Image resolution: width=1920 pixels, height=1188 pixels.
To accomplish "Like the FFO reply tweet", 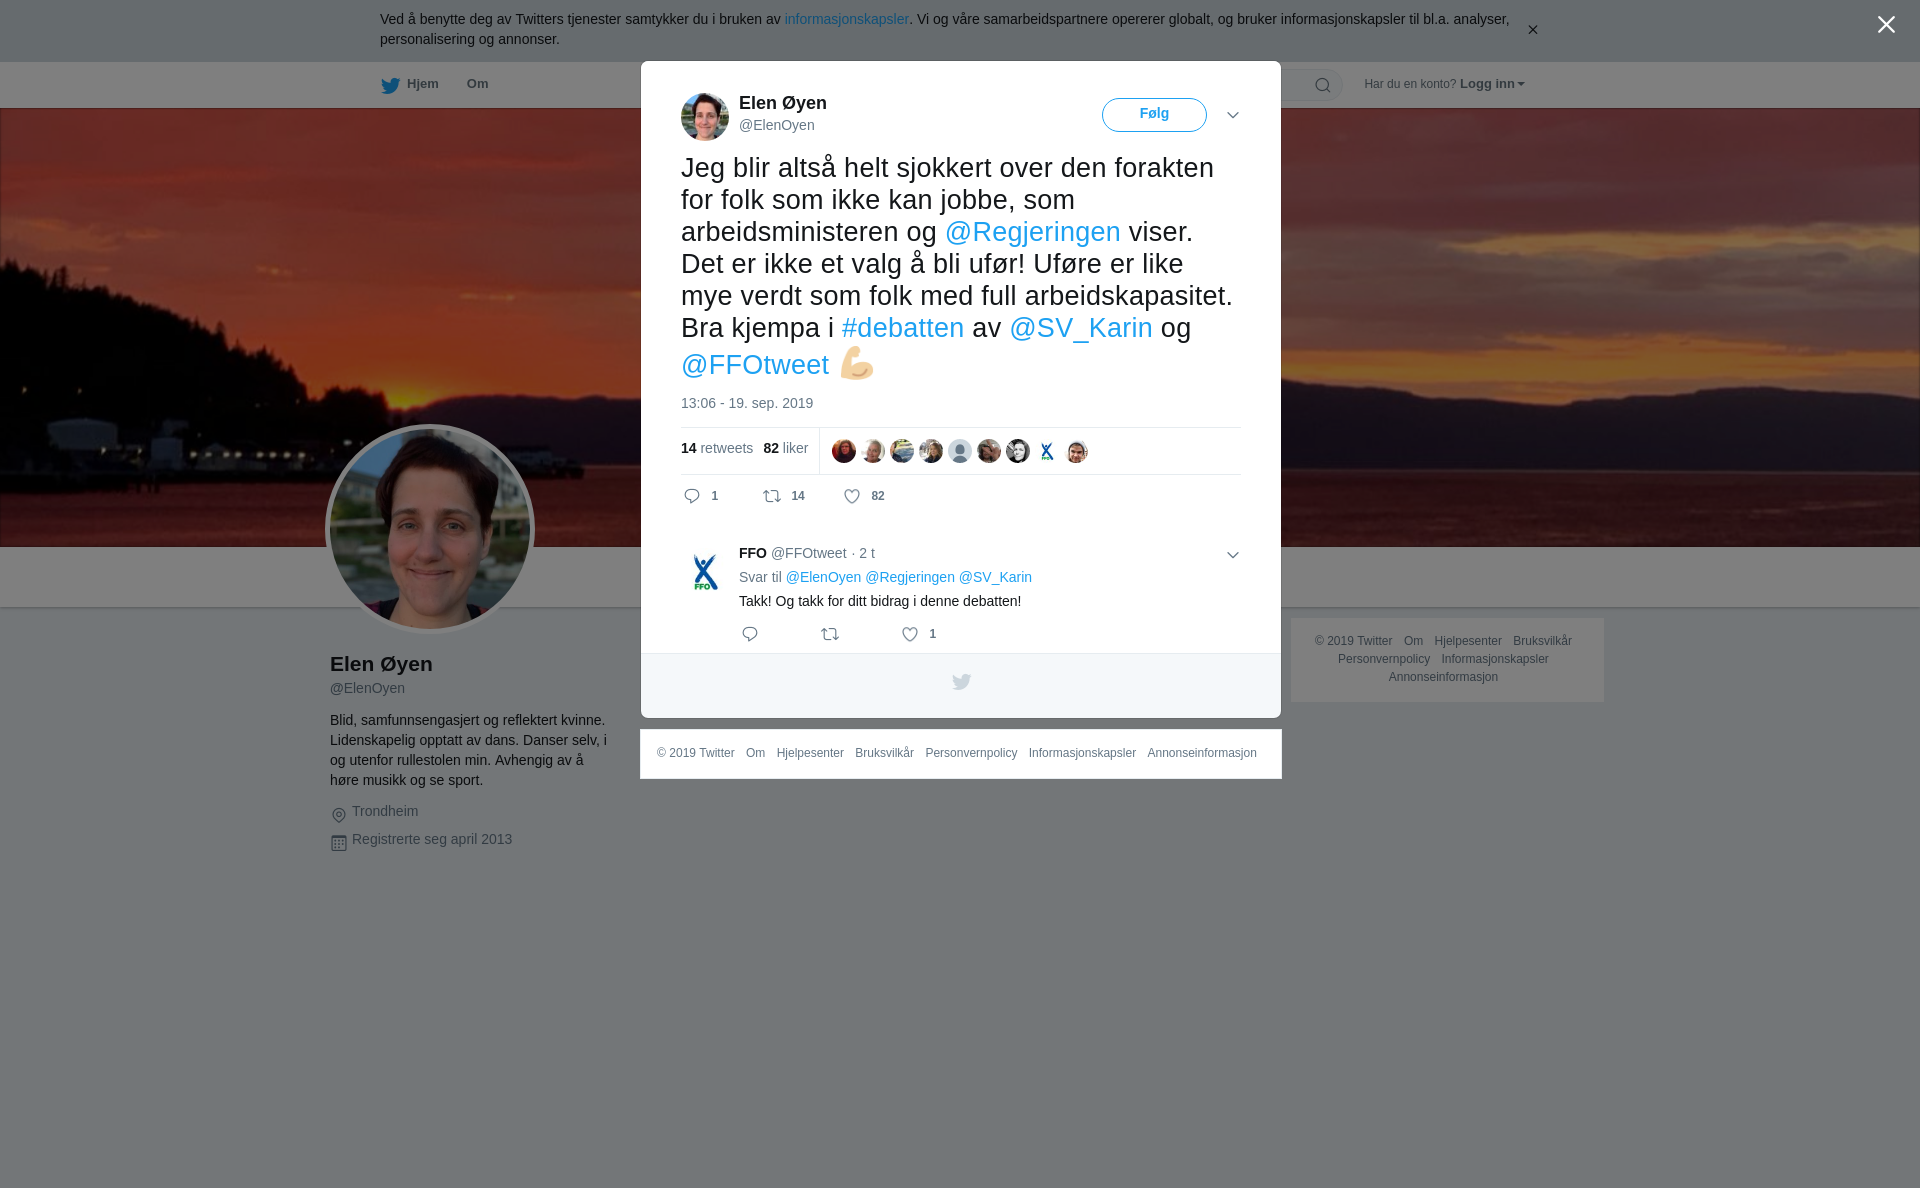I will pos(910,634).
